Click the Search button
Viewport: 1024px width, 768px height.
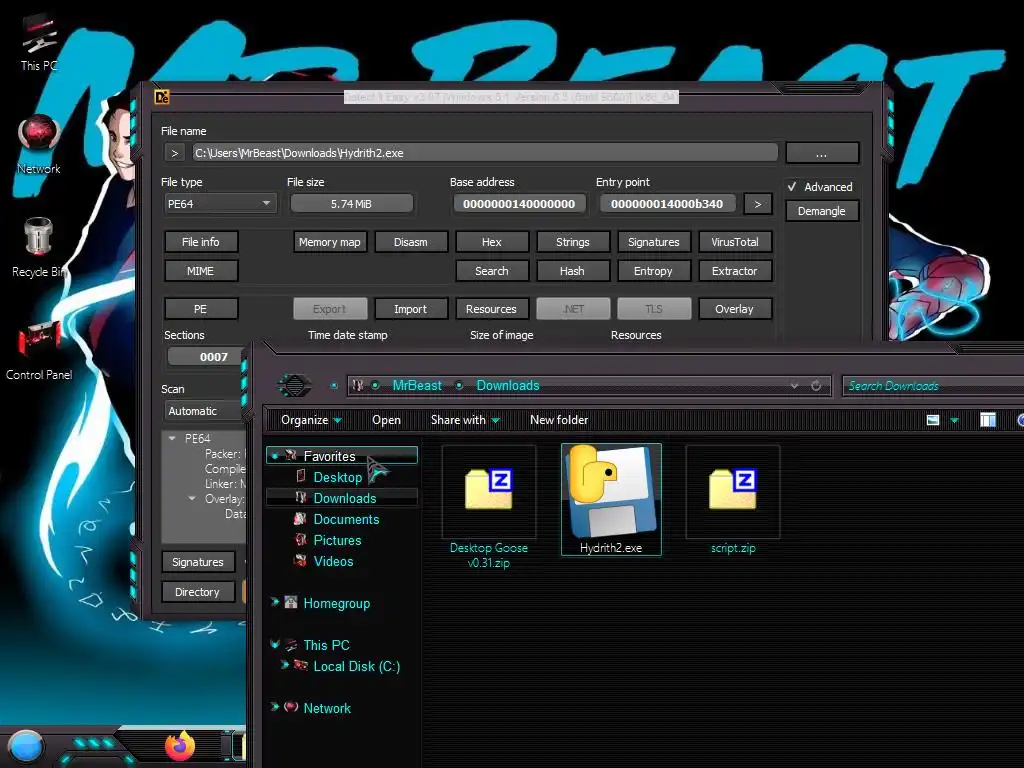point(492,271)
